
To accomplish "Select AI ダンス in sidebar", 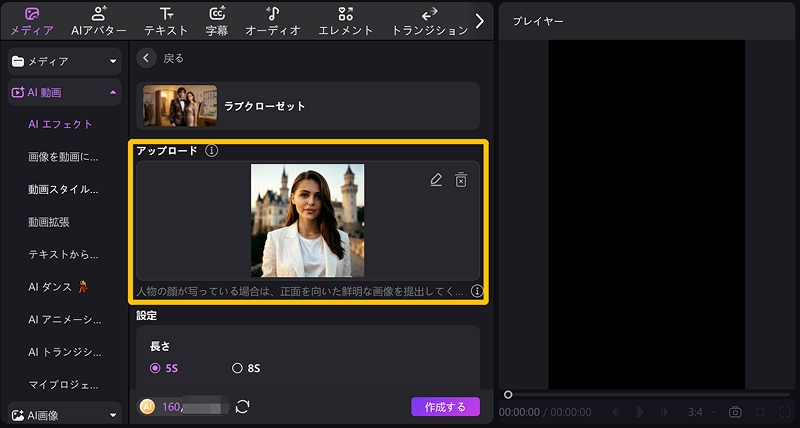I will [58, 287].
